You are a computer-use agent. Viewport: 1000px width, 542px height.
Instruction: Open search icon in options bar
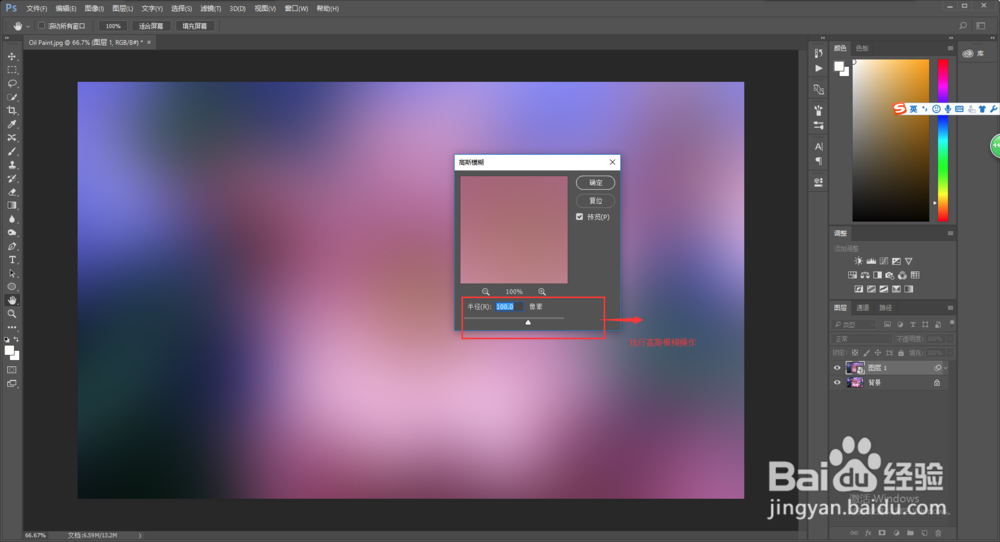[963, 26]
